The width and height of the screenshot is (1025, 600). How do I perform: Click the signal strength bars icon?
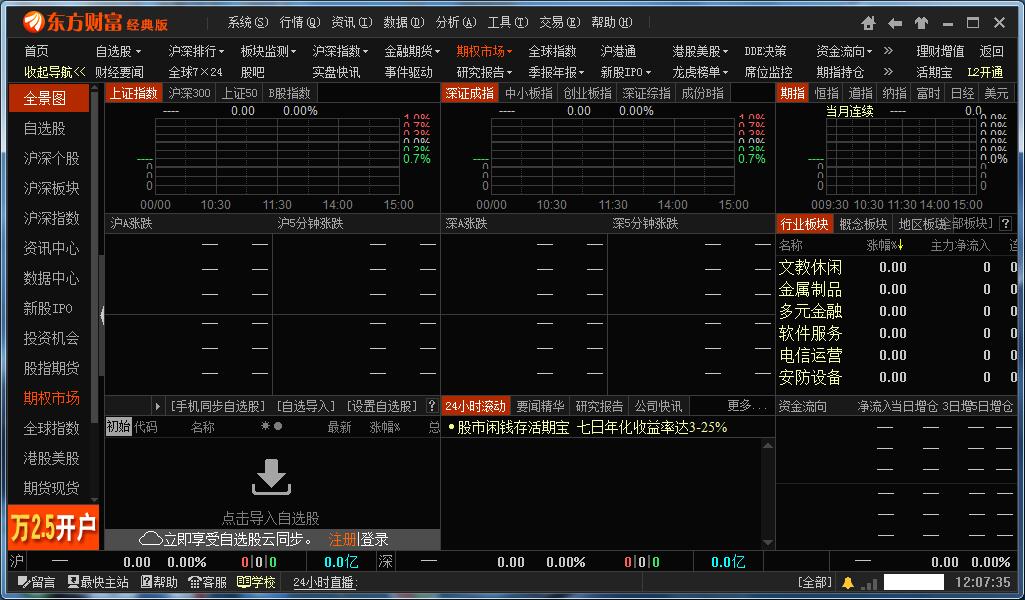point(869,583)
